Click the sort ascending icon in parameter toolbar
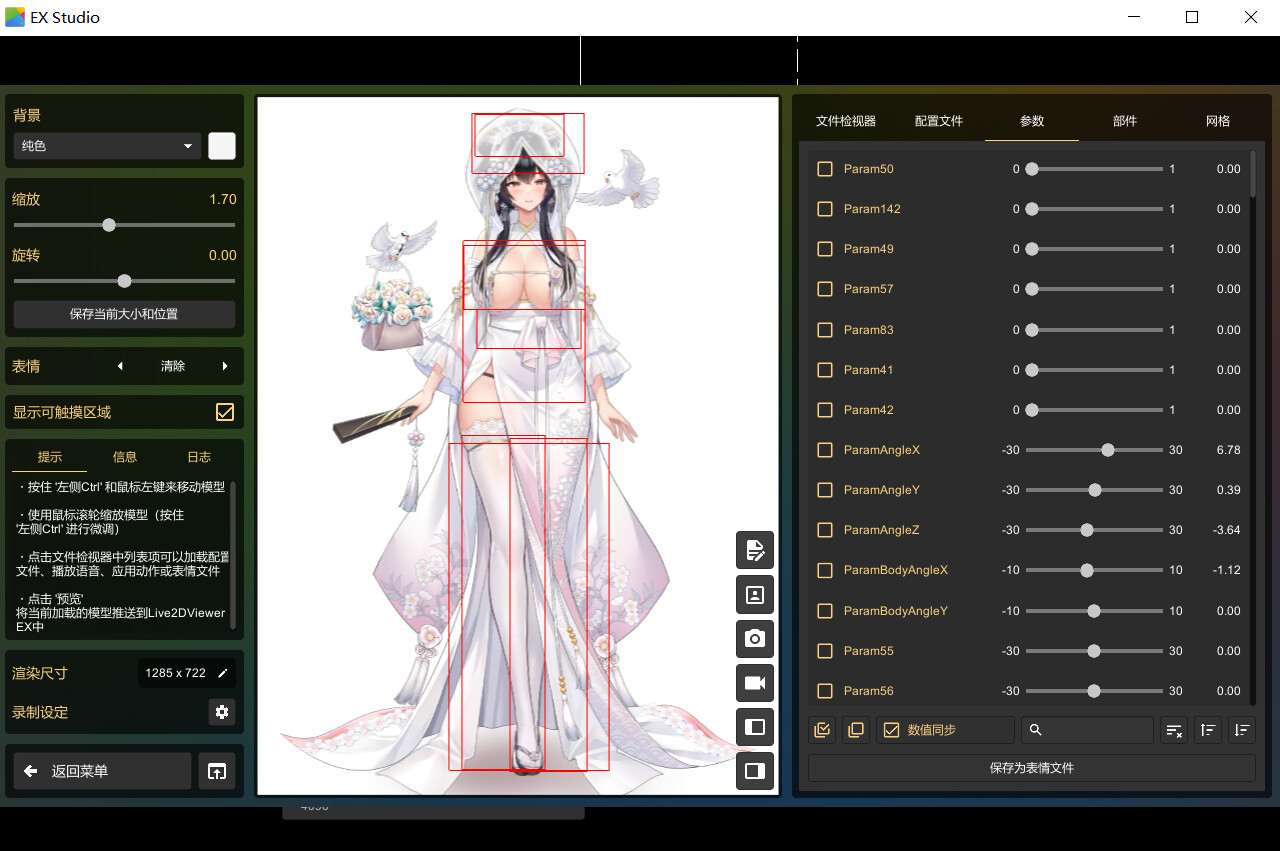Image resolution: width=1280 pixels, height=851 pixels. point(1208,730)
